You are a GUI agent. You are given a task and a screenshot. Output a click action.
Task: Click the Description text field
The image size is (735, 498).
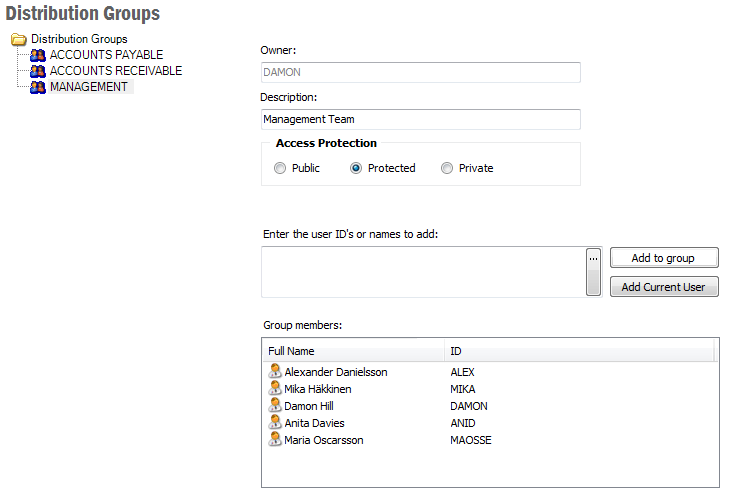(x=420, y=119)
